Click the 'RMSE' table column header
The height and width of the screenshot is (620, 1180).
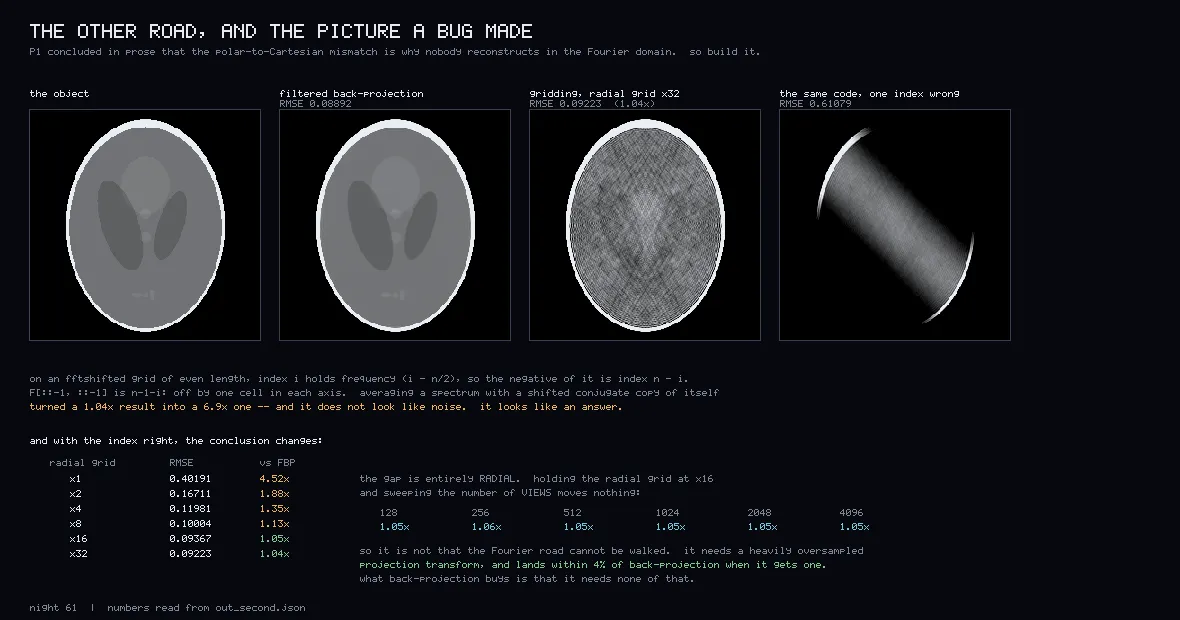tap(181, 463)
